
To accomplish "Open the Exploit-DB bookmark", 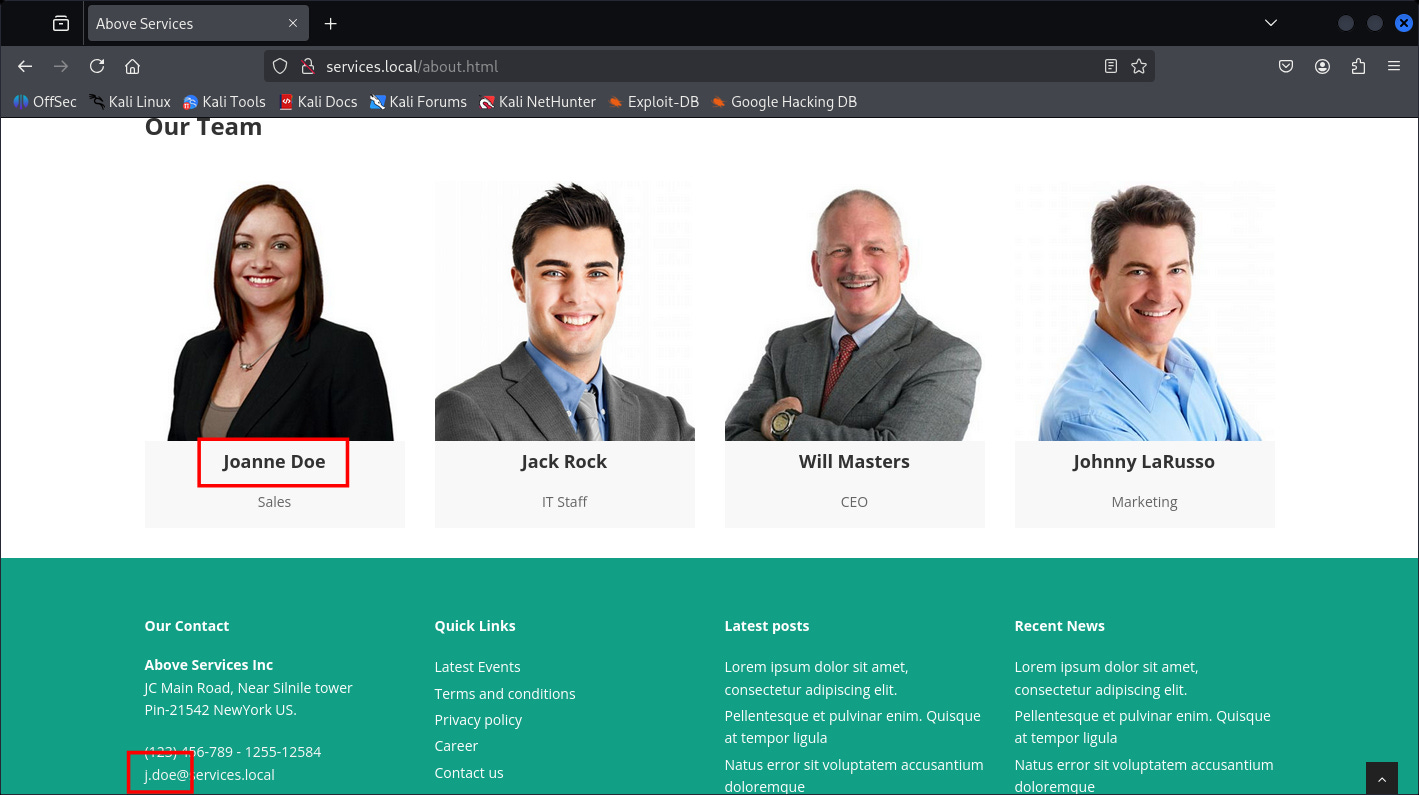I will (662, 101).
